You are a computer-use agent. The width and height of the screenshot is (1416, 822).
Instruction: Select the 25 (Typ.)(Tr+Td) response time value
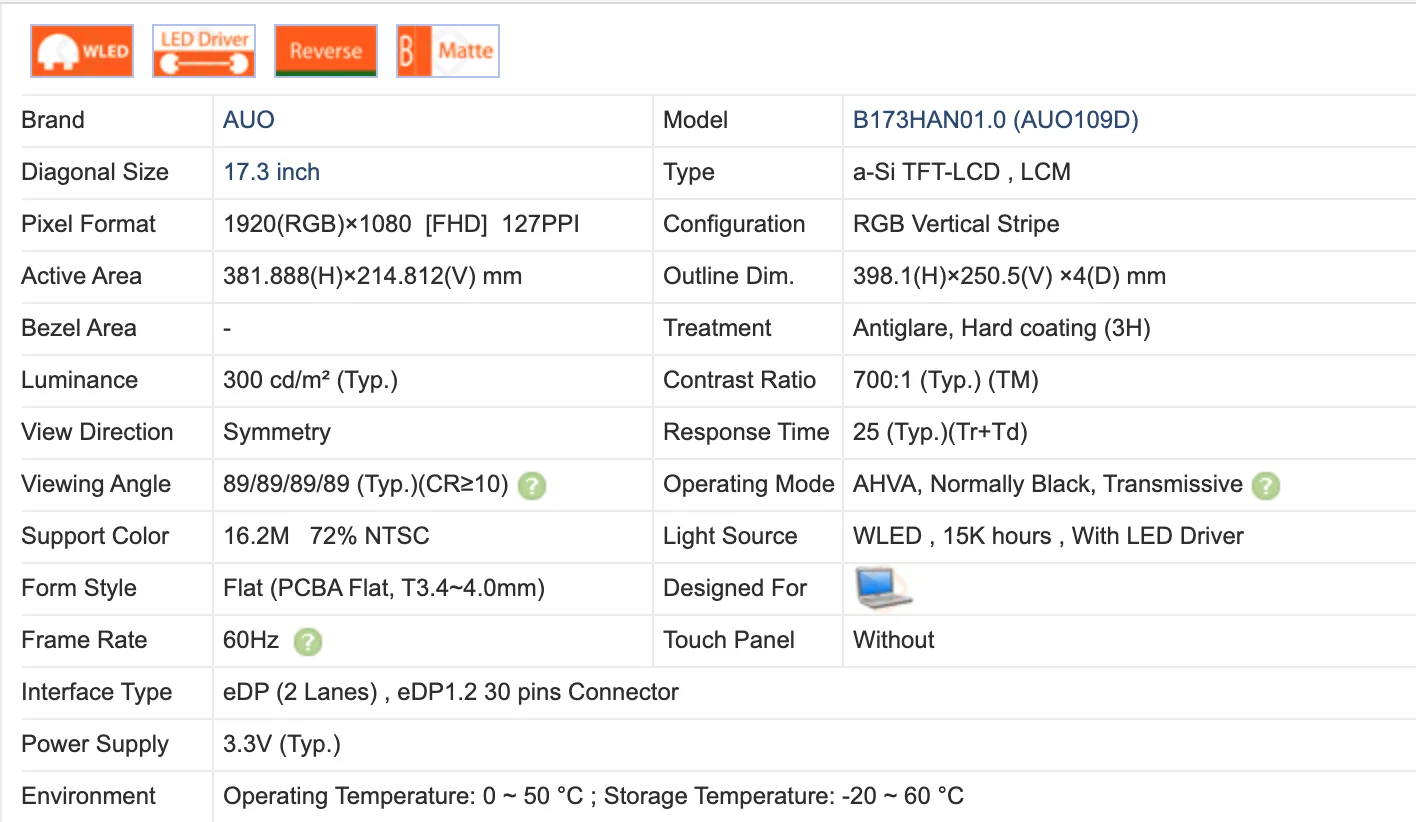click(x=941, y=432)
